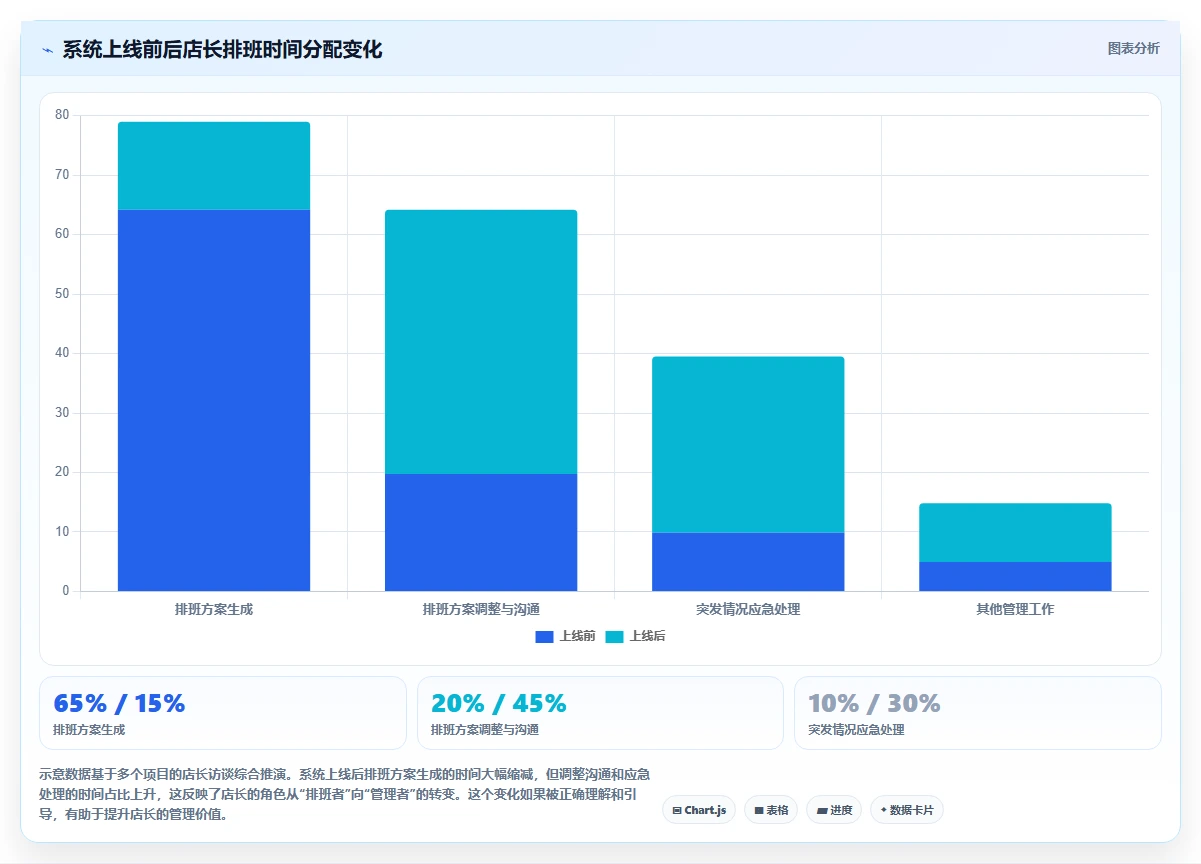Viewport: 1201px width, 864px height.
Task: Click the blue 上线前 bar for 突发情况应急处理
Action: [748, 562]
